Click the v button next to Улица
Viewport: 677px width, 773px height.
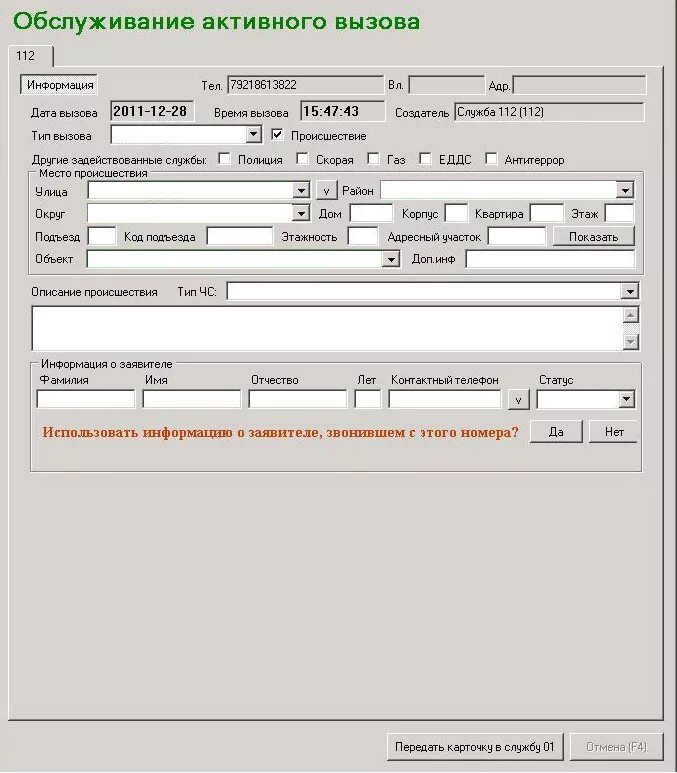326,190
